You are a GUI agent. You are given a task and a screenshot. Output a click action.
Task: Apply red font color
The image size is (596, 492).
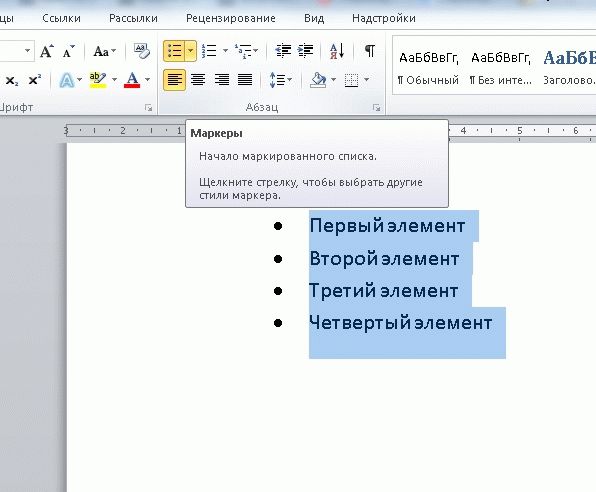[132, 80]
